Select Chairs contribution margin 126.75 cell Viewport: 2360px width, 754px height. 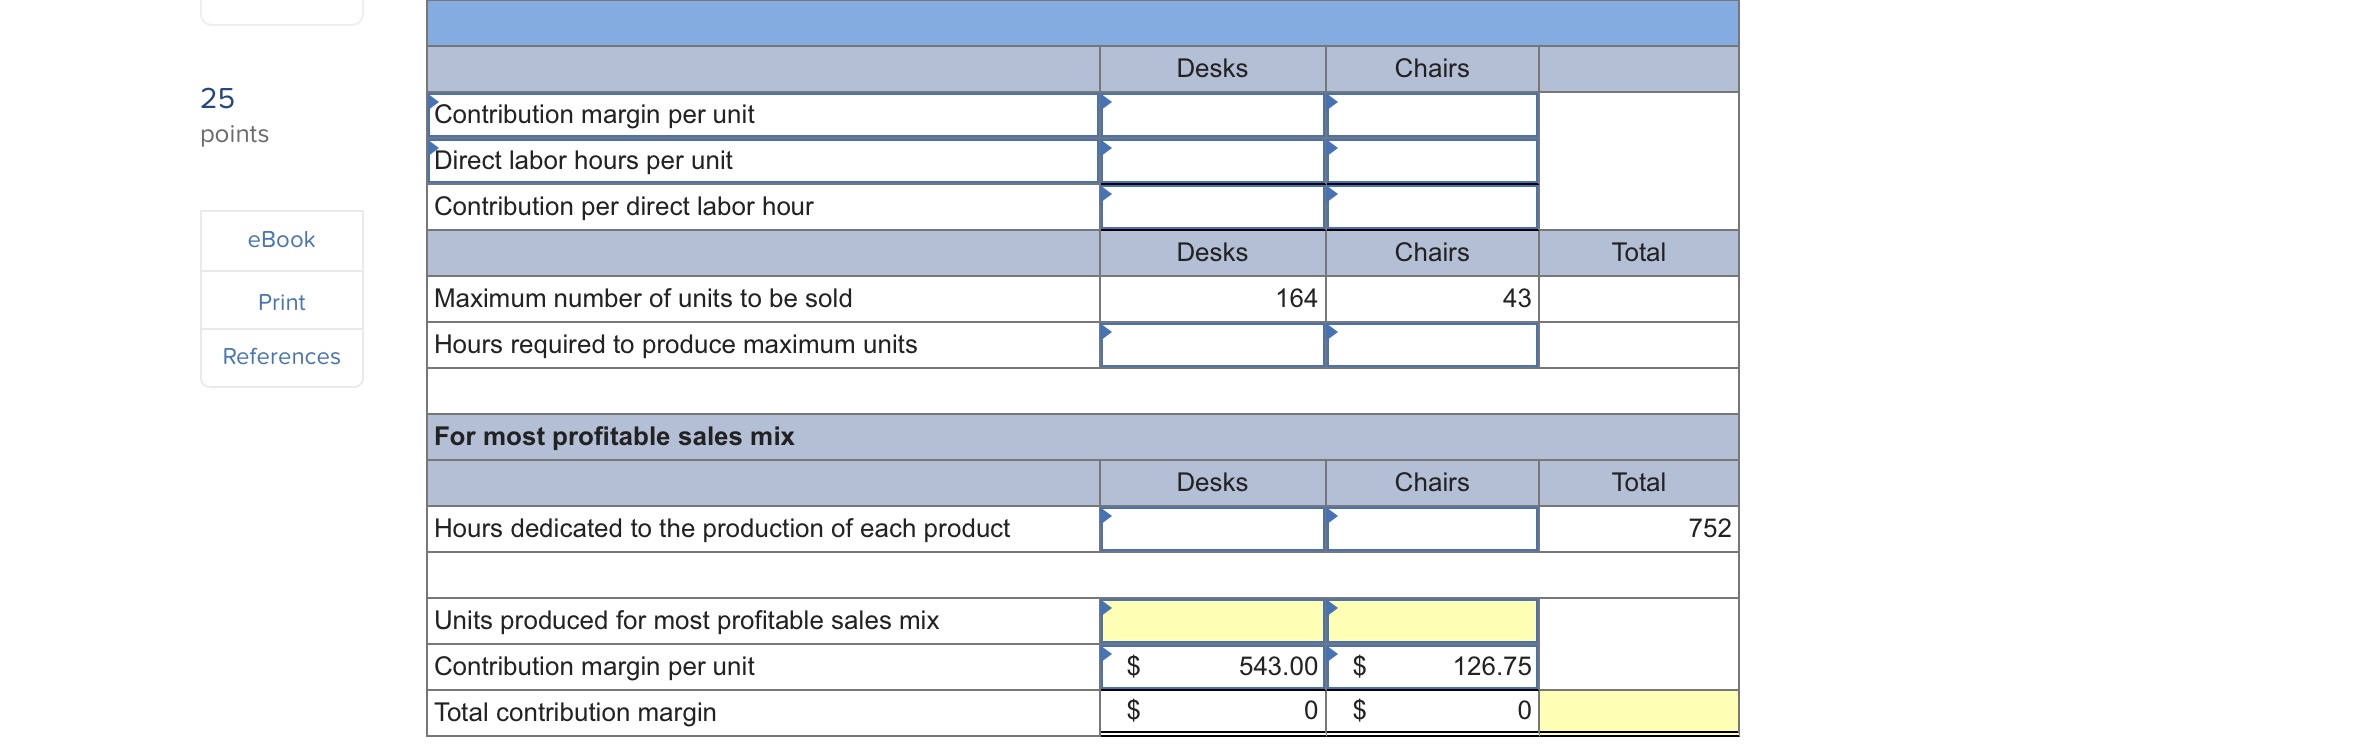coord(1432,667)
